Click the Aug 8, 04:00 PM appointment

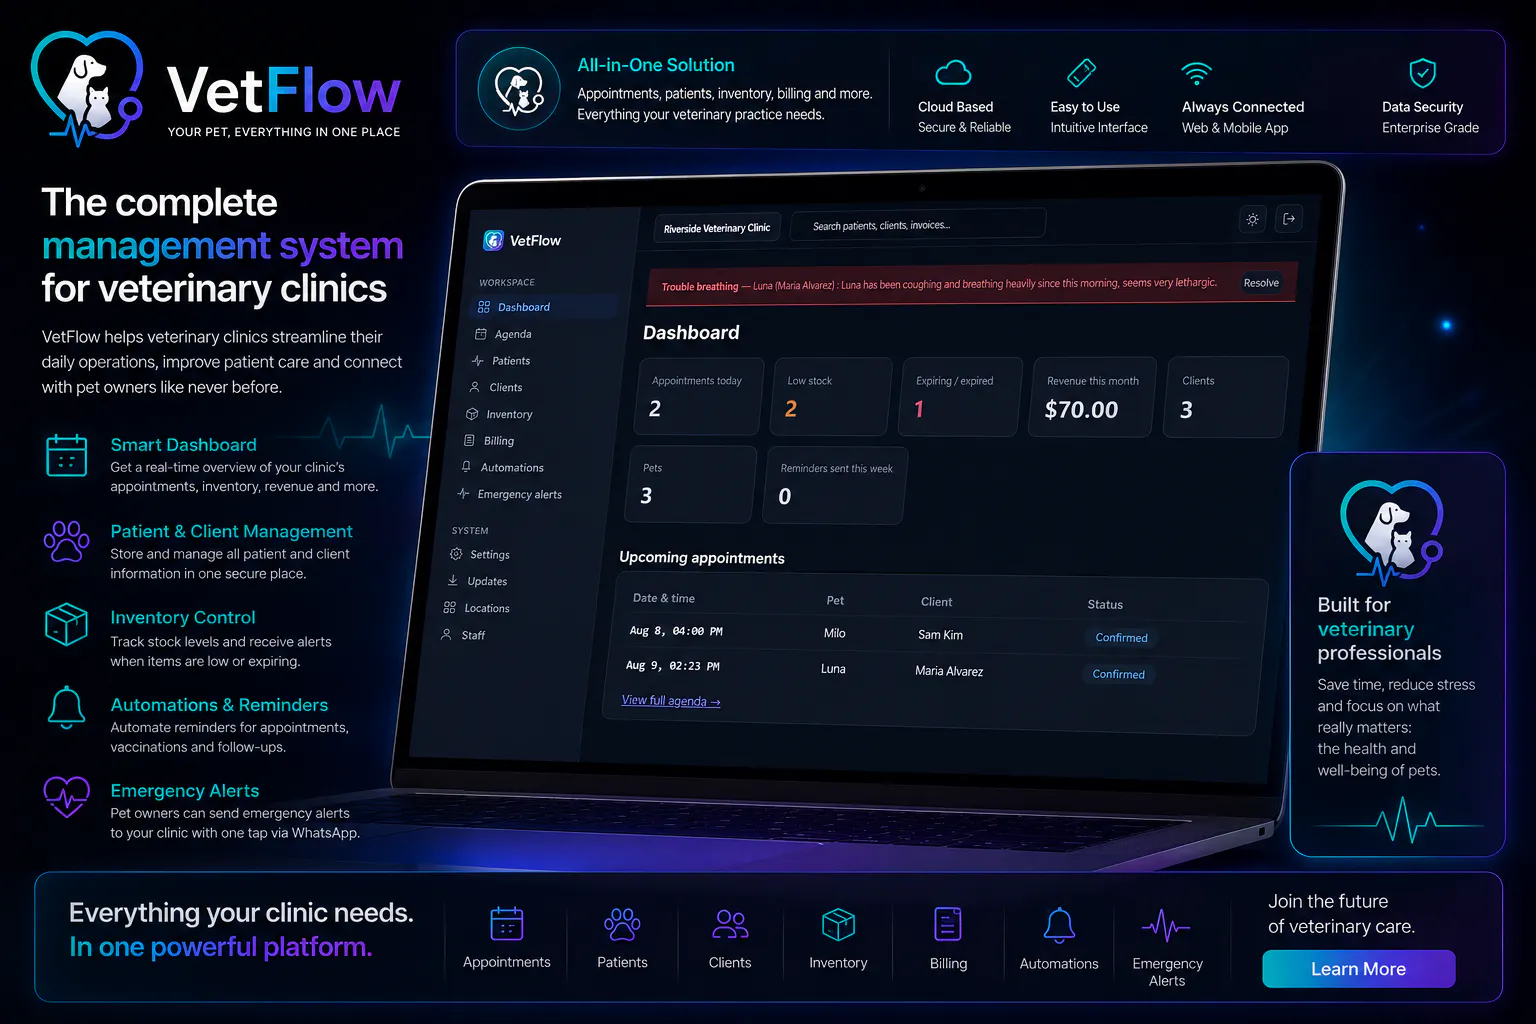[676, 631]
